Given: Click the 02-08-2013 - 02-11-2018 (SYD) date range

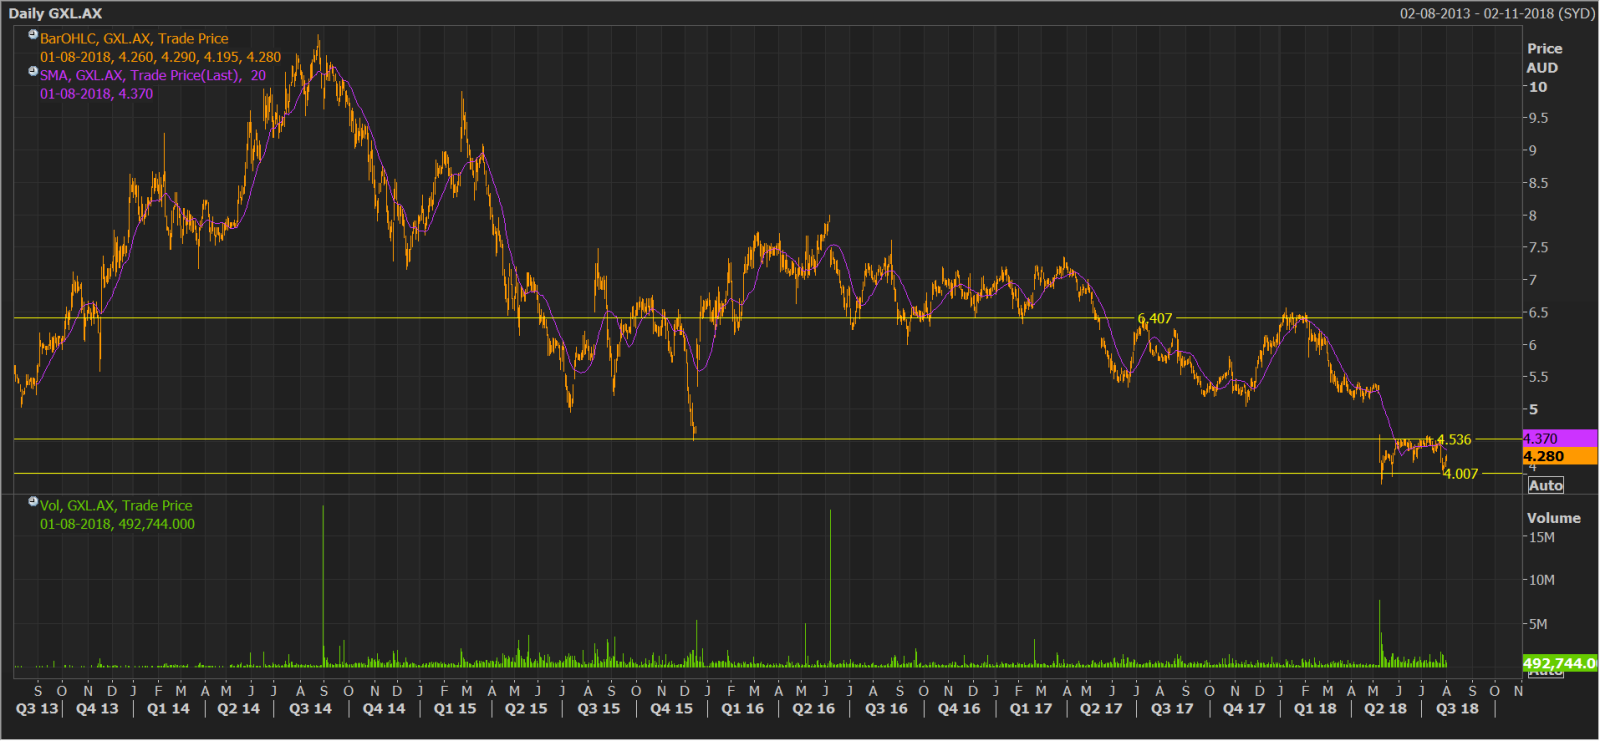Looking at the screenshot, I should point(1497,13).
